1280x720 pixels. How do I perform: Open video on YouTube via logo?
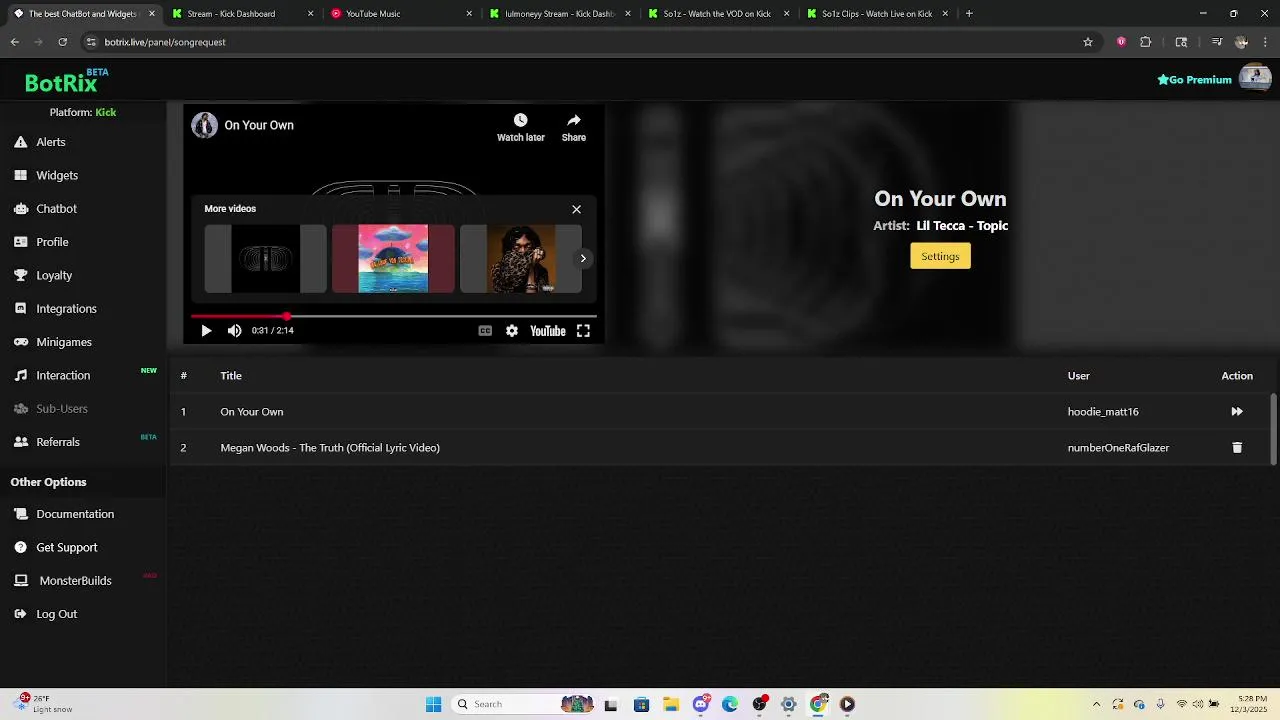click(547, 331)
